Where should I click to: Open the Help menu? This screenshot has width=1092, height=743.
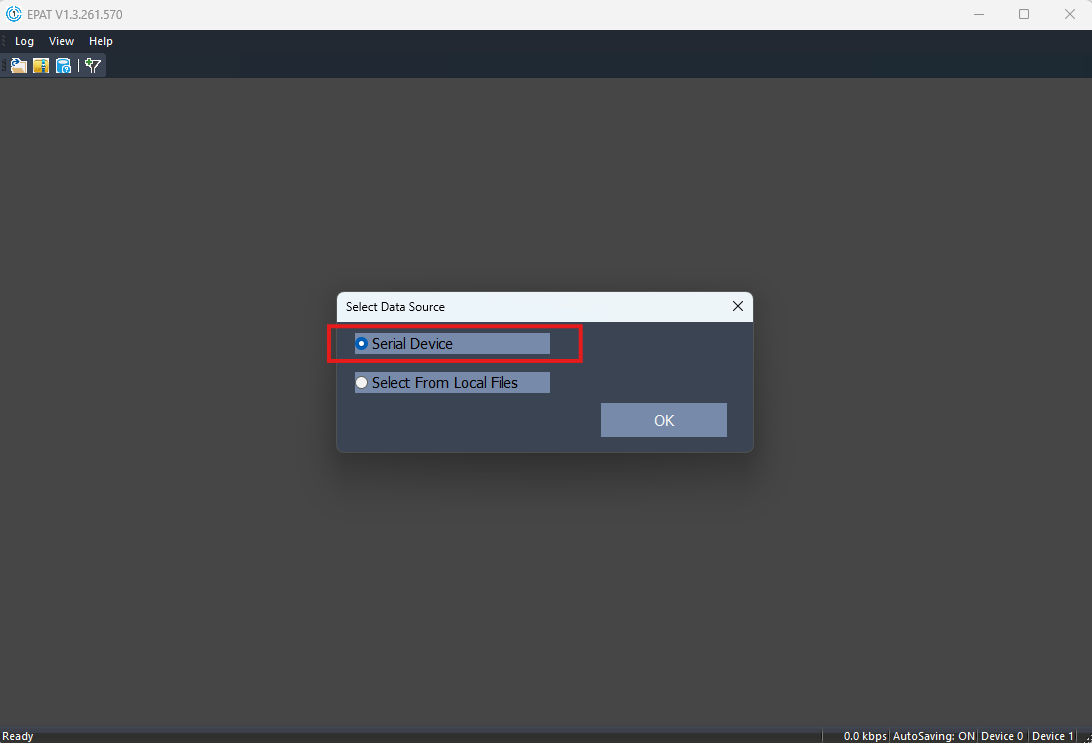pos(101,41)
